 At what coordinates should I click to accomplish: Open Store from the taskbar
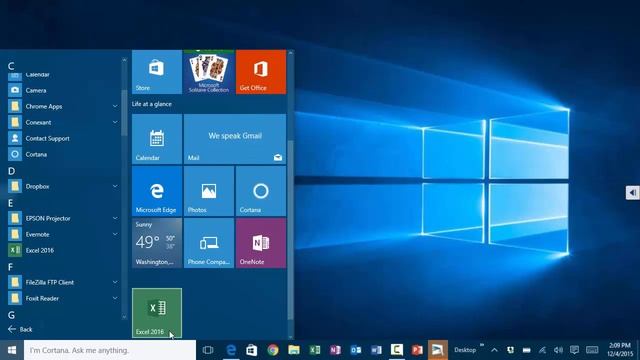click(251, 350)
